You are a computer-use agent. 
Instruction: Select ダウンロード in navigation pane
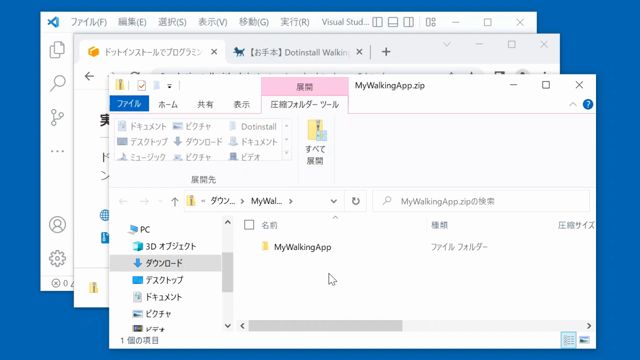[165, 263]
